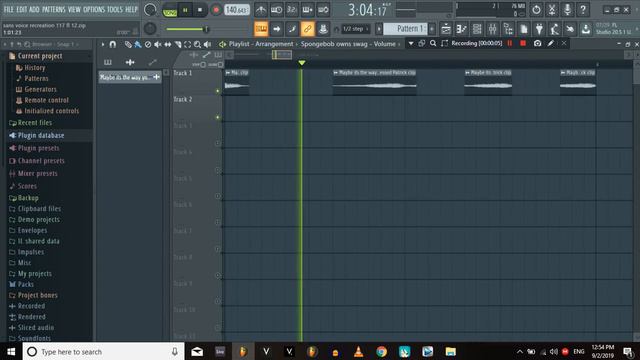Select Plugin database in browser
Image resolution: width=640 pixels, height=360 pixels.
pos(41,136)
